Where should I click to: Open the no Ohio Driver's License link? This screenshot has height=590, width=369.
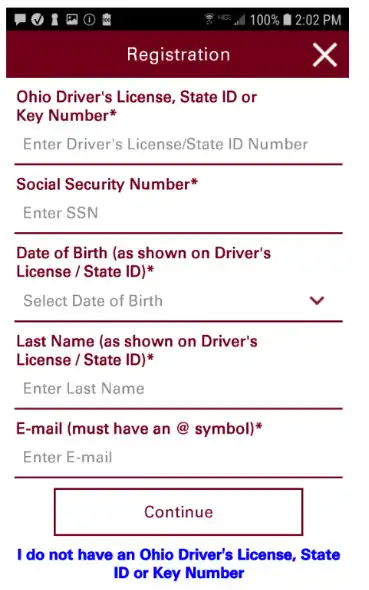pyautogui.click(x=178, y=564)
